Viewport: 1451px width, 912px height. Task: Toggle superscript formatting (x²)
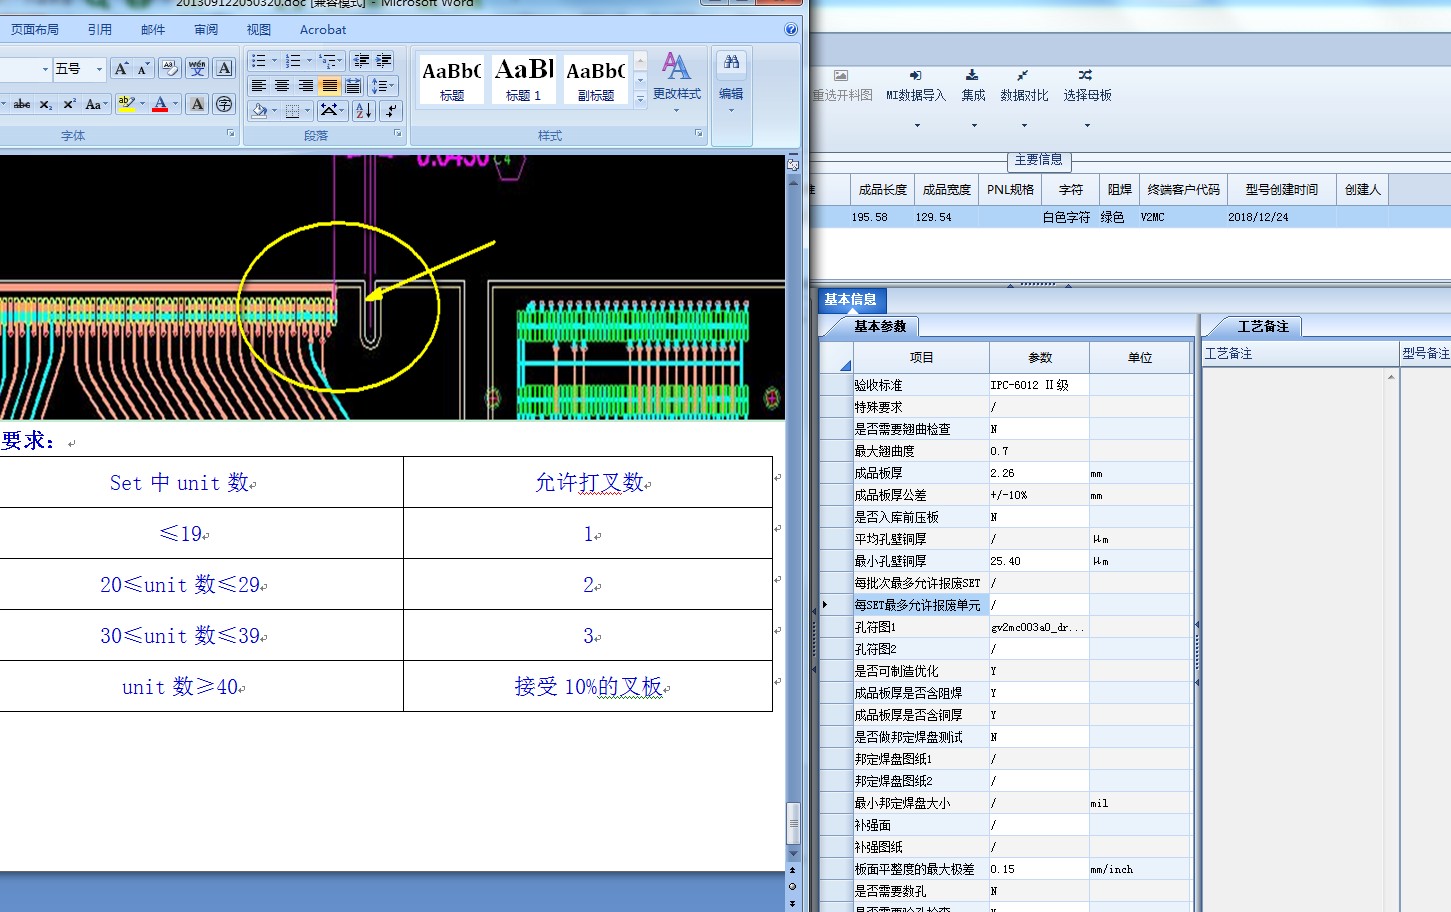pyautogui.click(x=69, y=104)
